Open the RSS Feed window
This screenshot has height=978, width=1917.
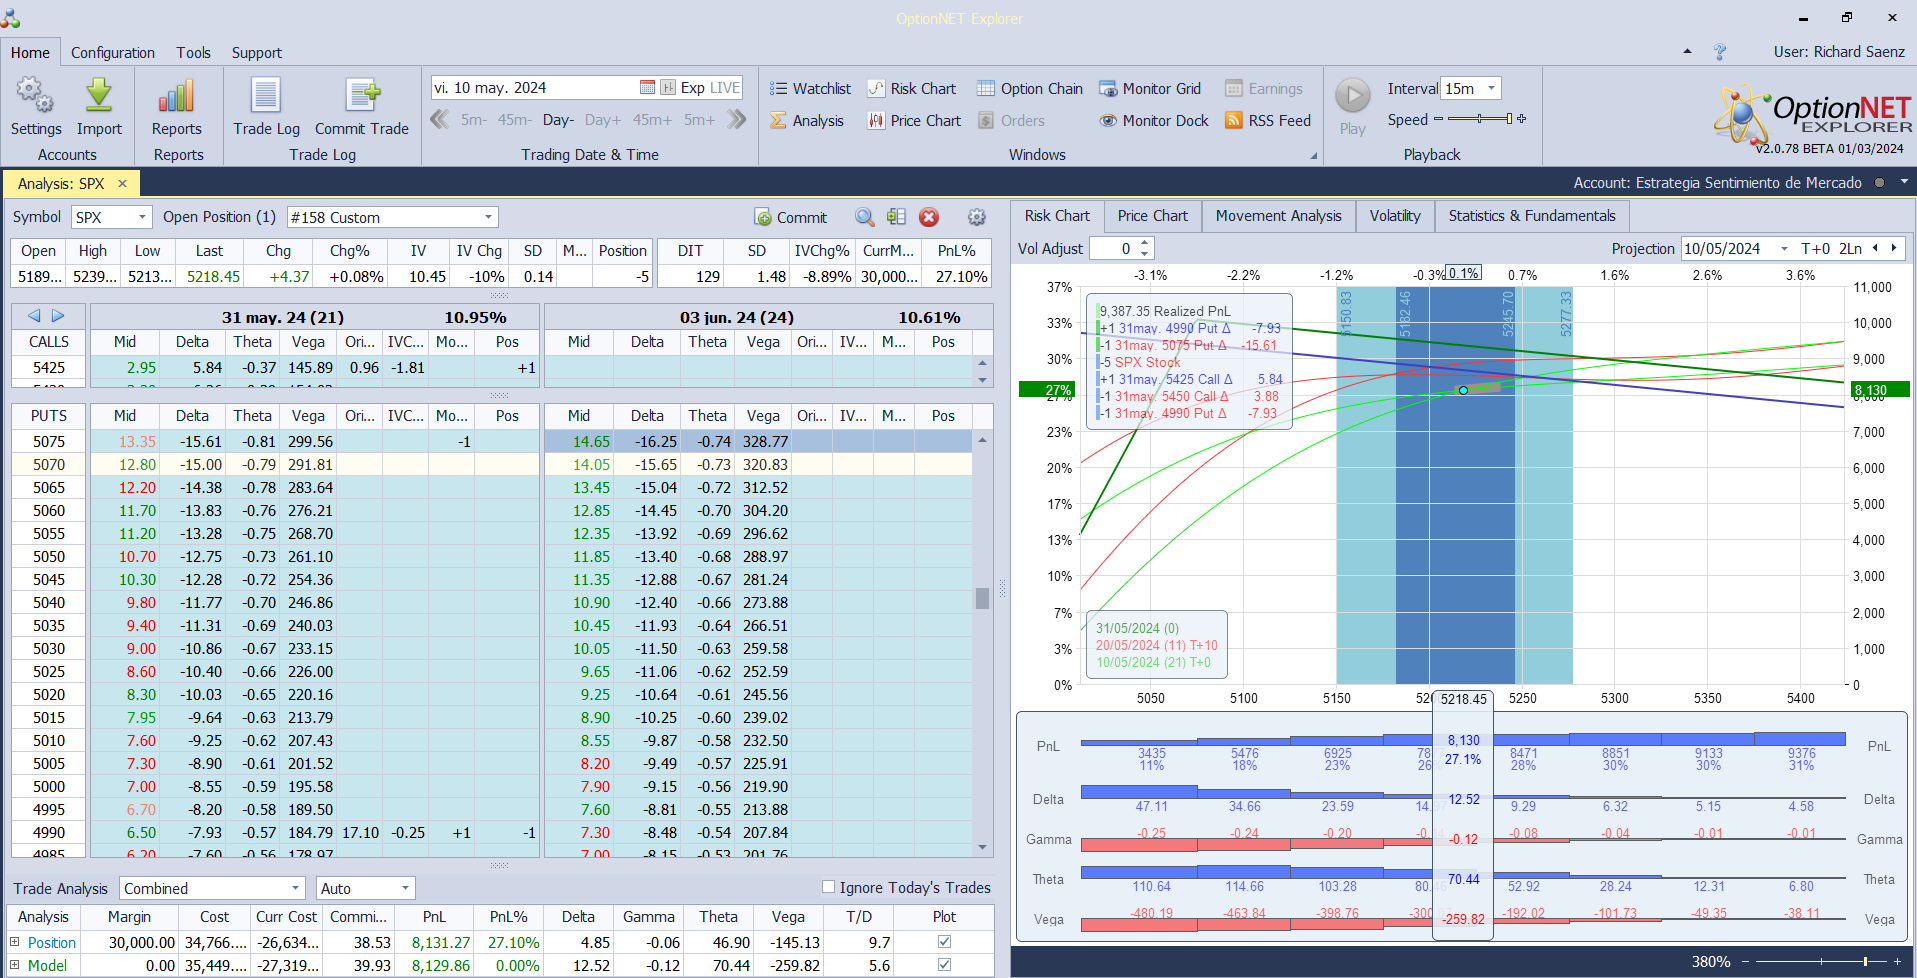(x=1268, y=121)
